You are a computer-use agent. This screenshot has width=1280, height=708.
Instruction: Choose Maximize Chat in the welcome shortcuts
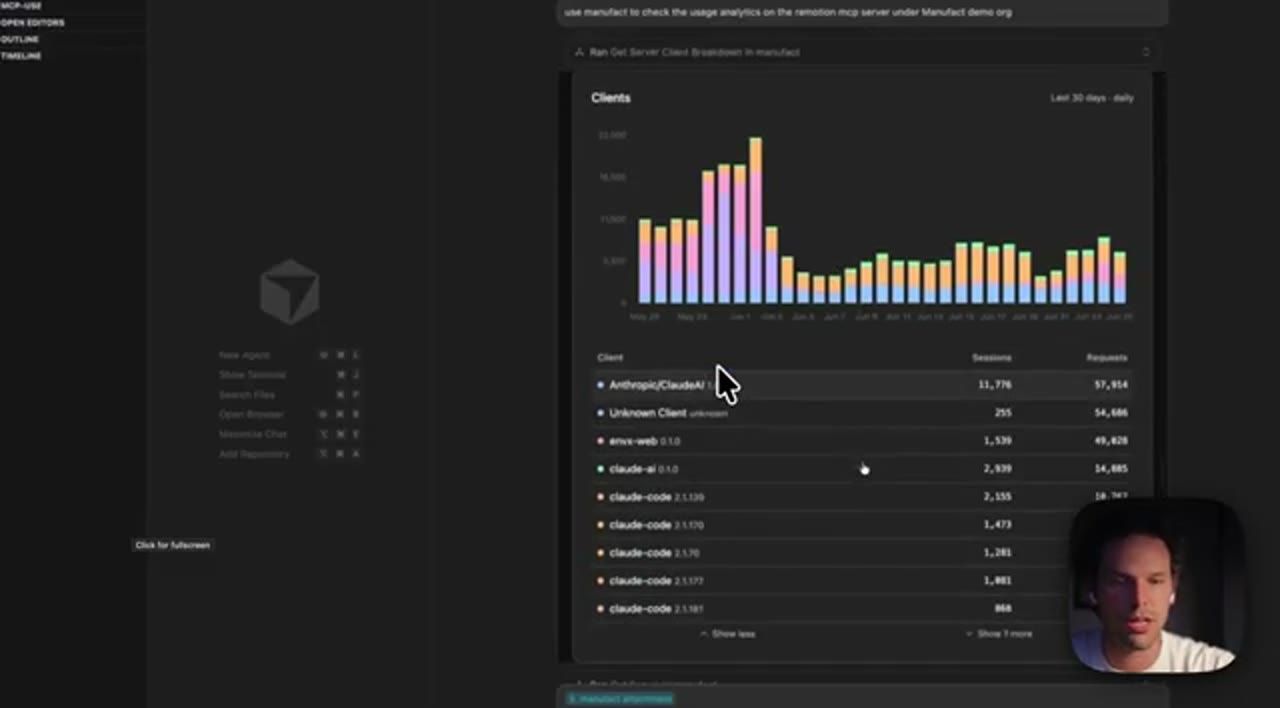pos(253,434)
